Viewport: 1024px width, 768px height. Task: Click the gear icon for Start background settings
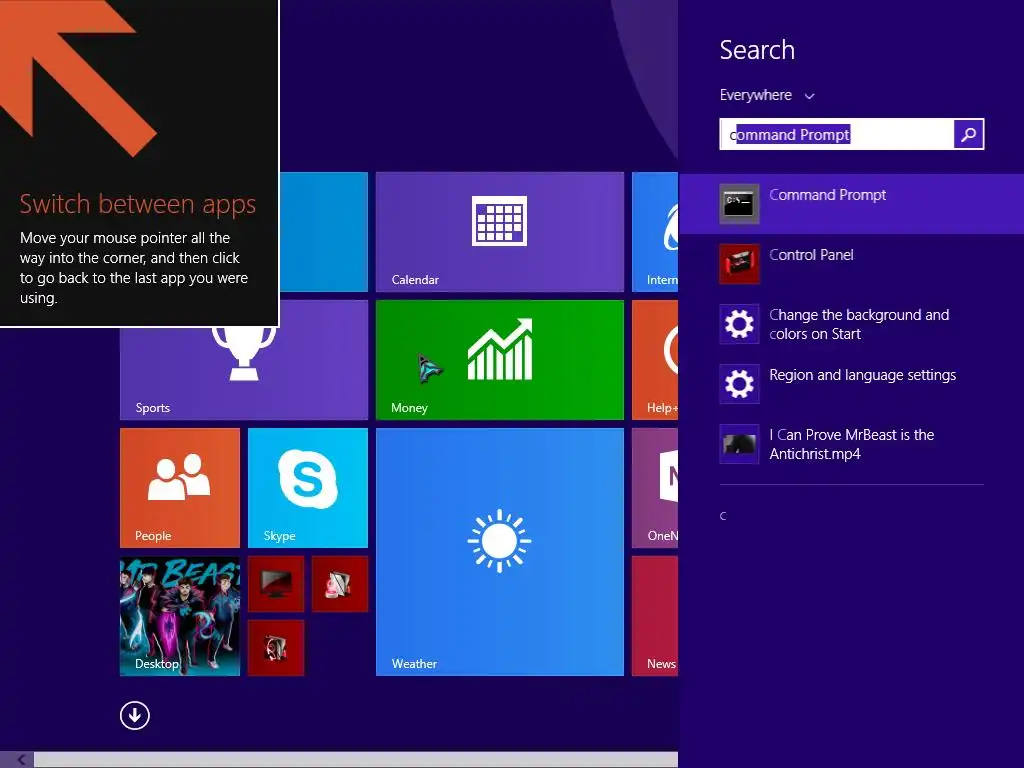coord(739,324)
